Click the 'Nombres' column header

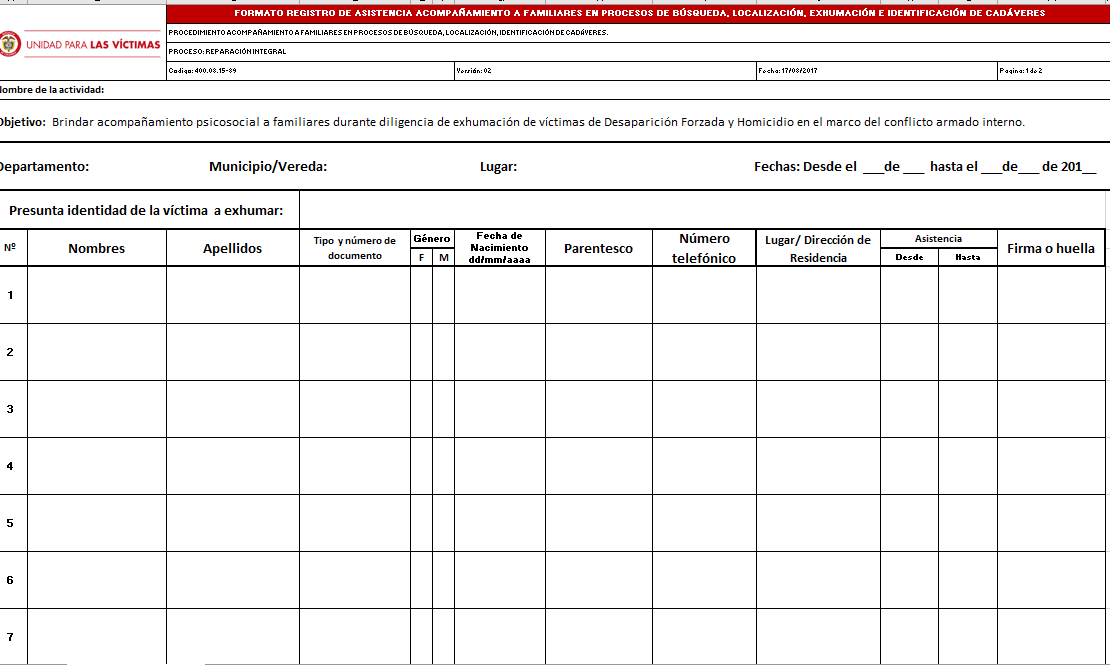tap(97, 248)
